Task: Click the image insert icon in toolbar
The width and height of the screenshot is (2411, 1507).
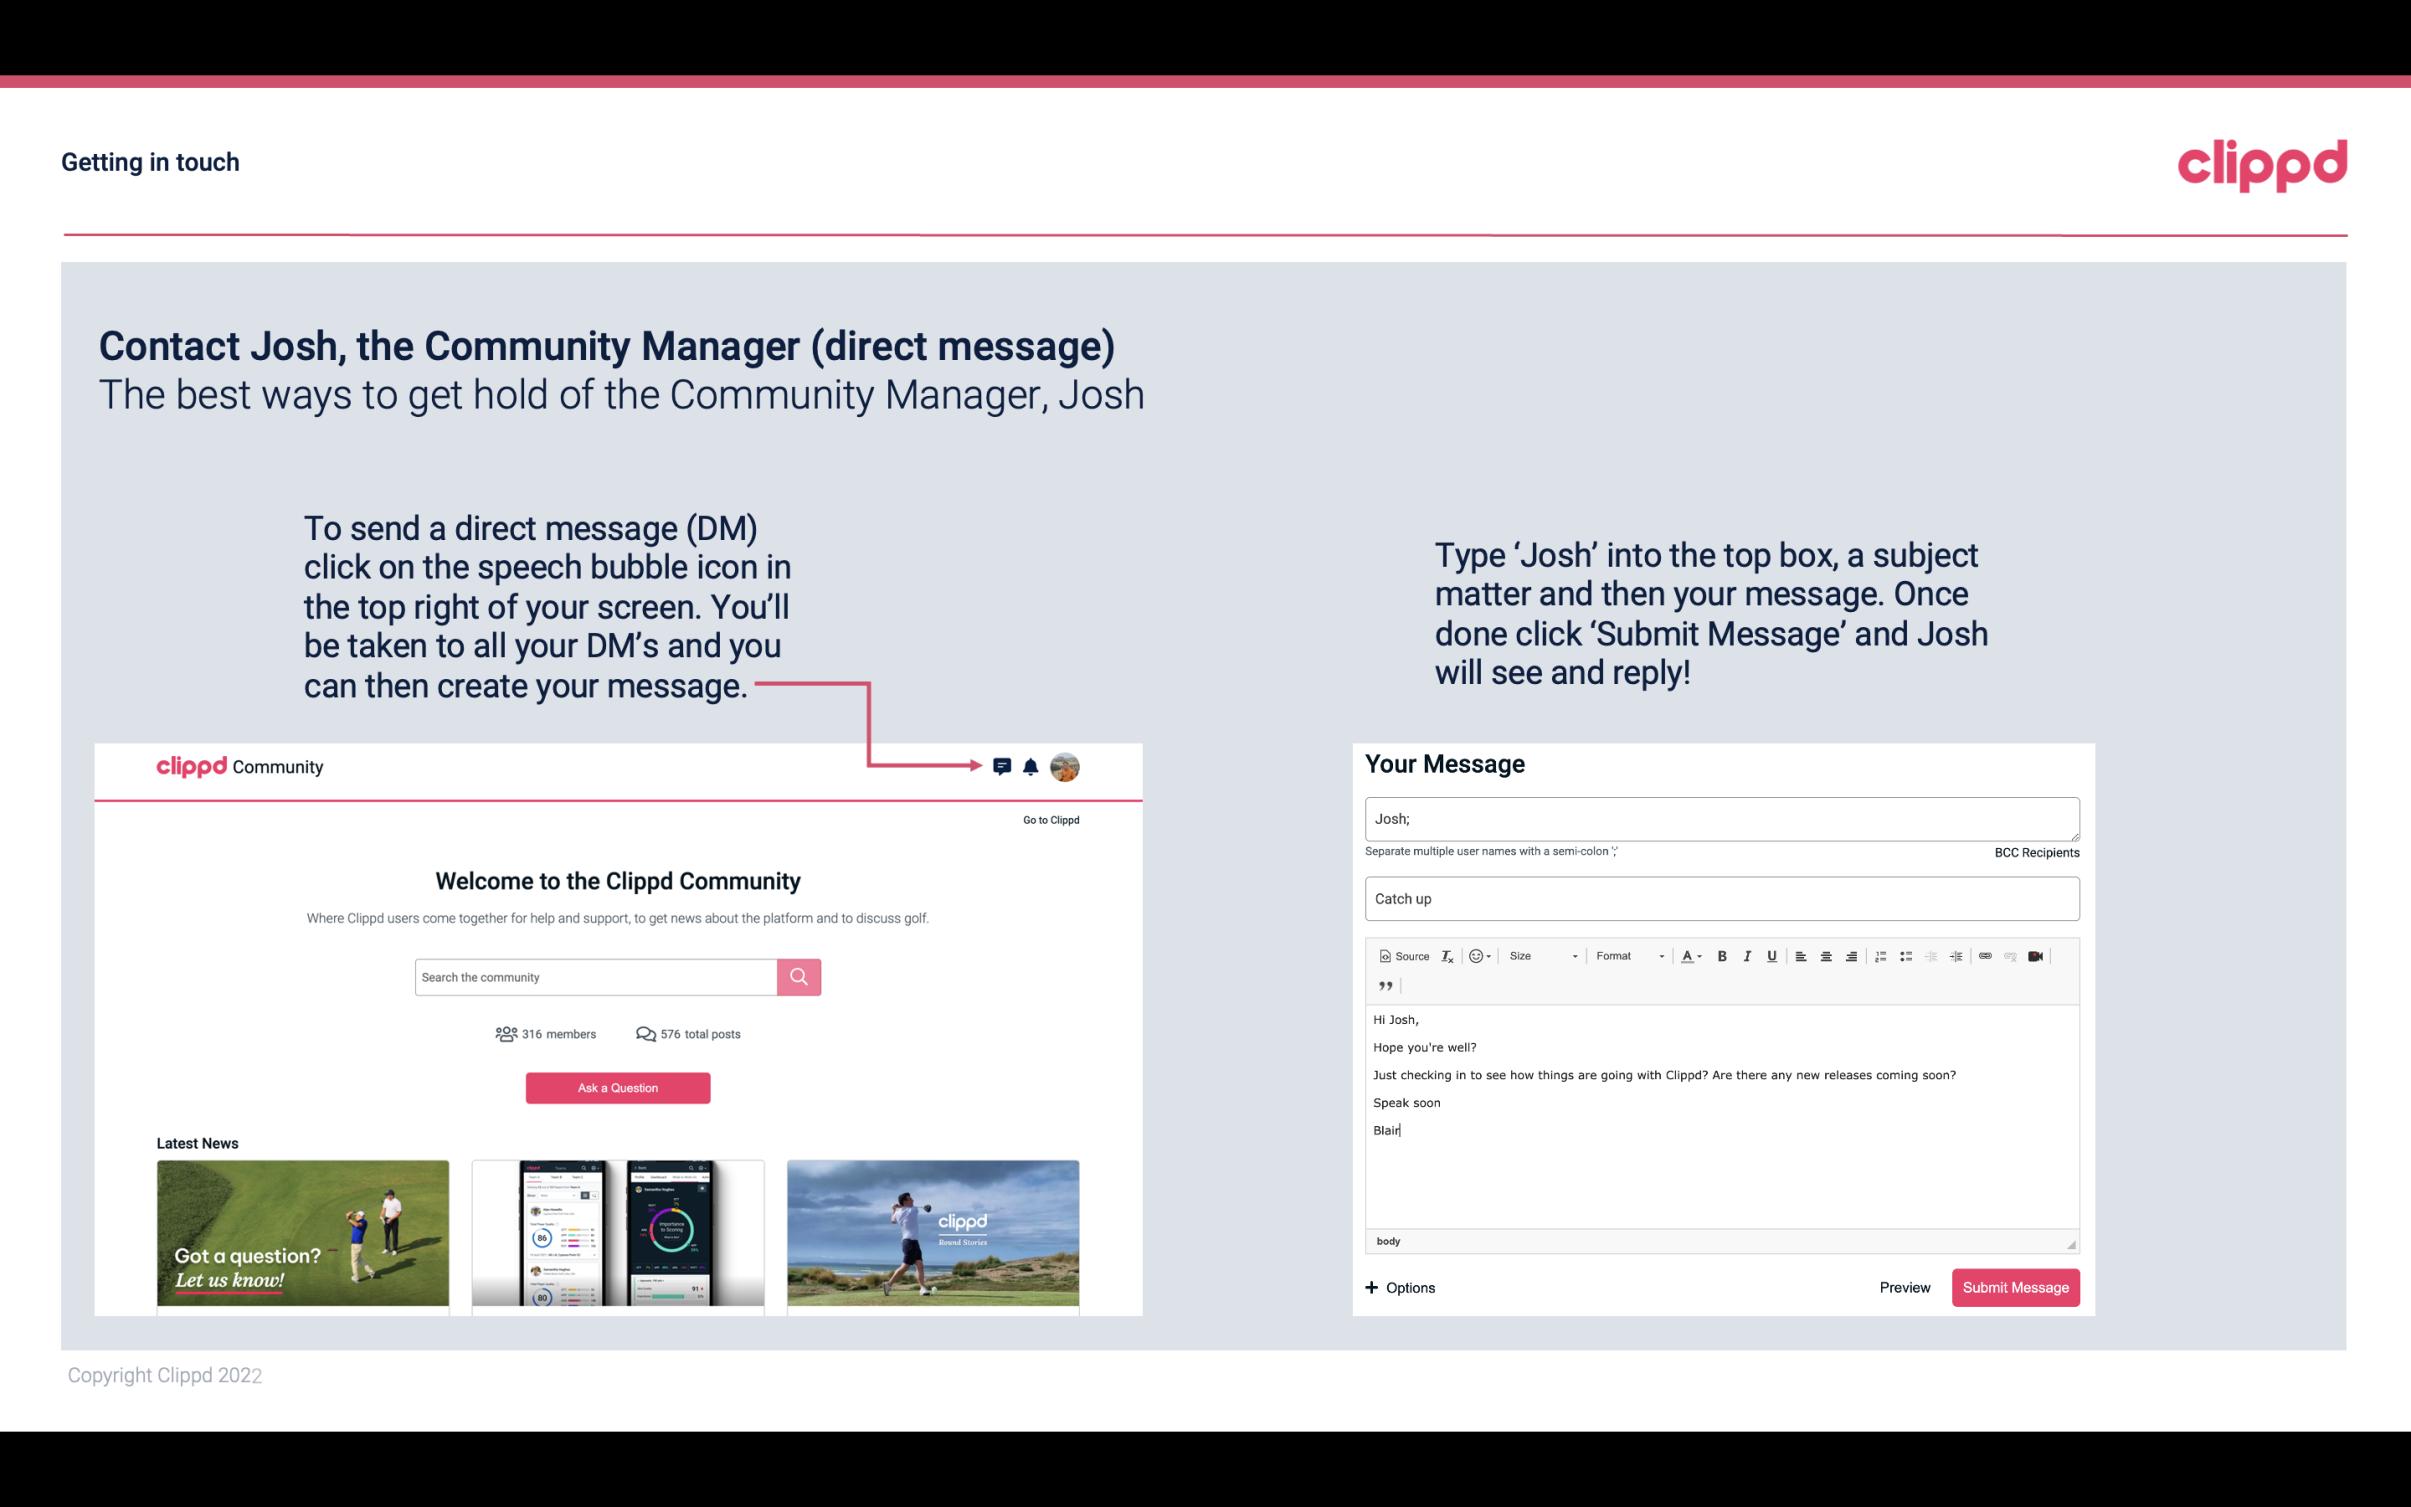Action: 2038,955
